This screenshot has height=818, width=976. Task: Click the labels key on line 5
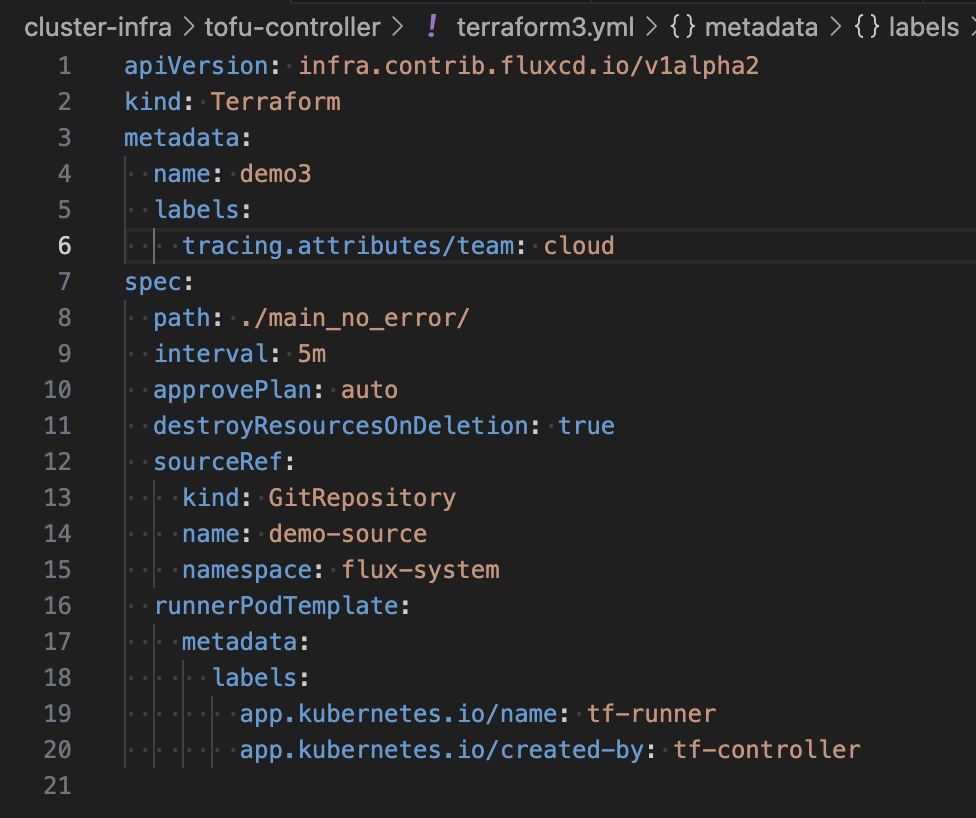pyautogui.click(x=197, y=210)
